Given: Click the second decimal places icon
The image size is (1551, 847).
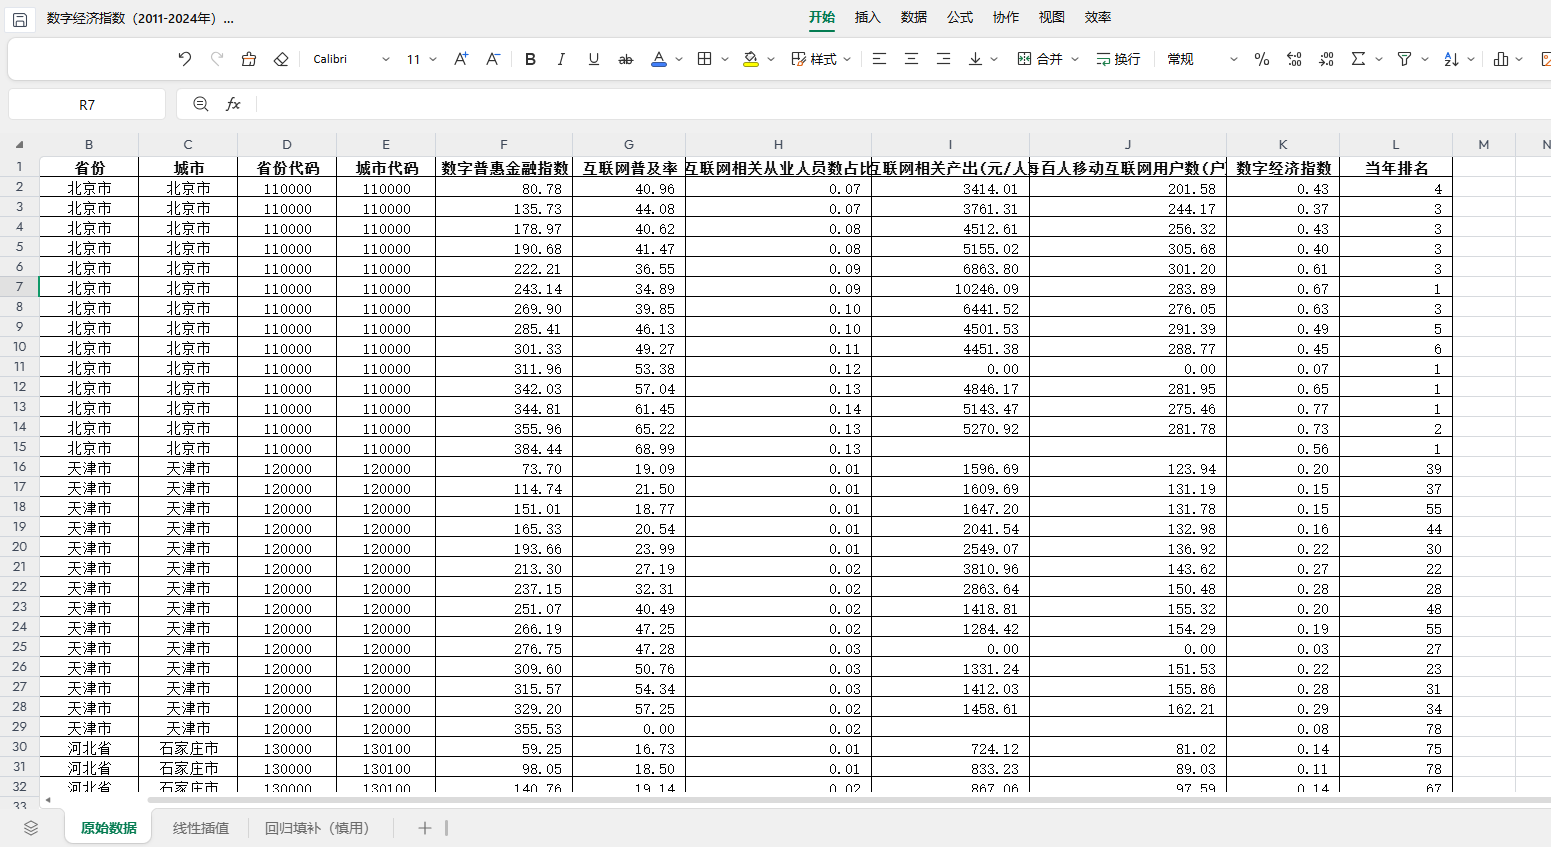Looking at the screenshot, I should click(x=1326, y=59).
